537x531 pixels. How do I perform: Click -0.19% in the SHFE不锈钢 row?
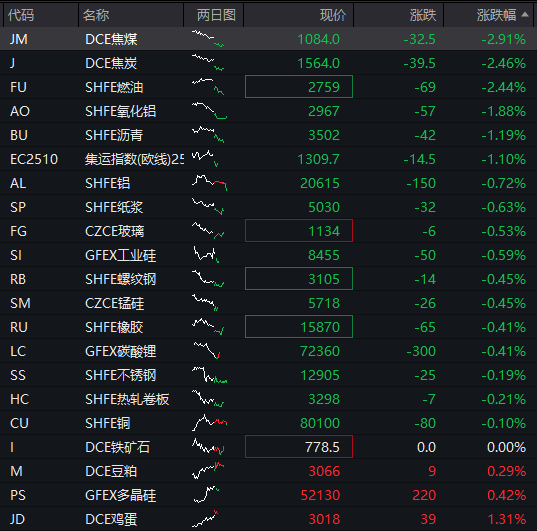[x=503, y=375]
